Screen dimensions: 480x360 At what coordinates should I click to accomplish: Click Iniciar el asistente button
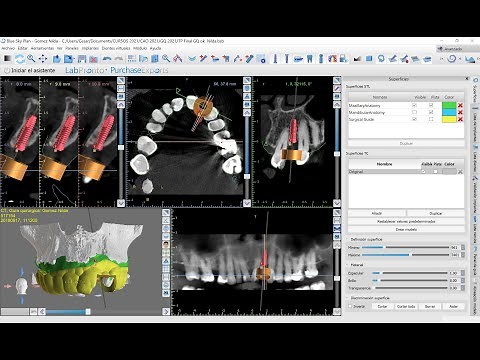pos(30,70)
